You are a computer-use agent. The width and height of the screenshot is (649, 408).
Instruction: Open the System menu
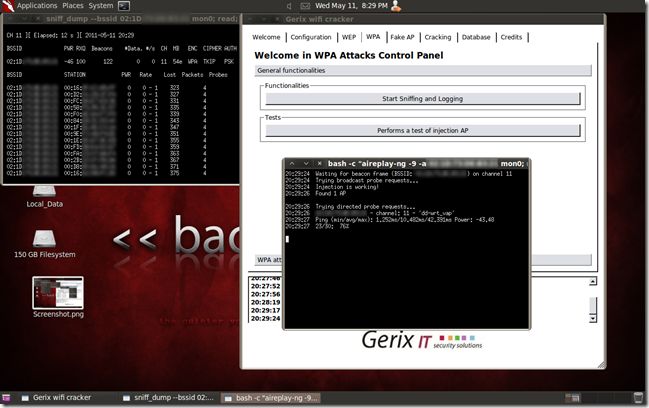(101, 6)
